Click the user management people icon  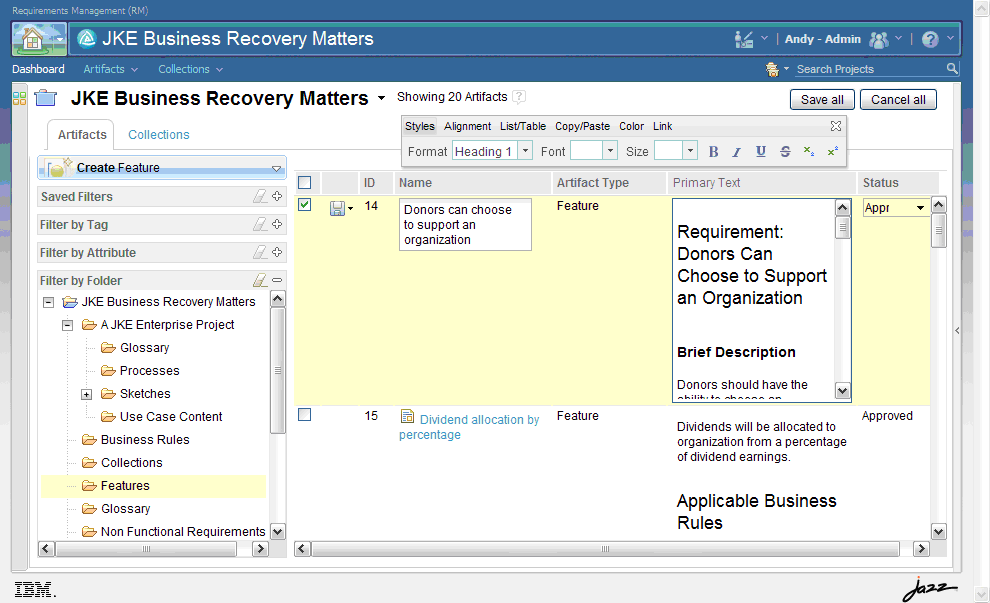point(879,40)
